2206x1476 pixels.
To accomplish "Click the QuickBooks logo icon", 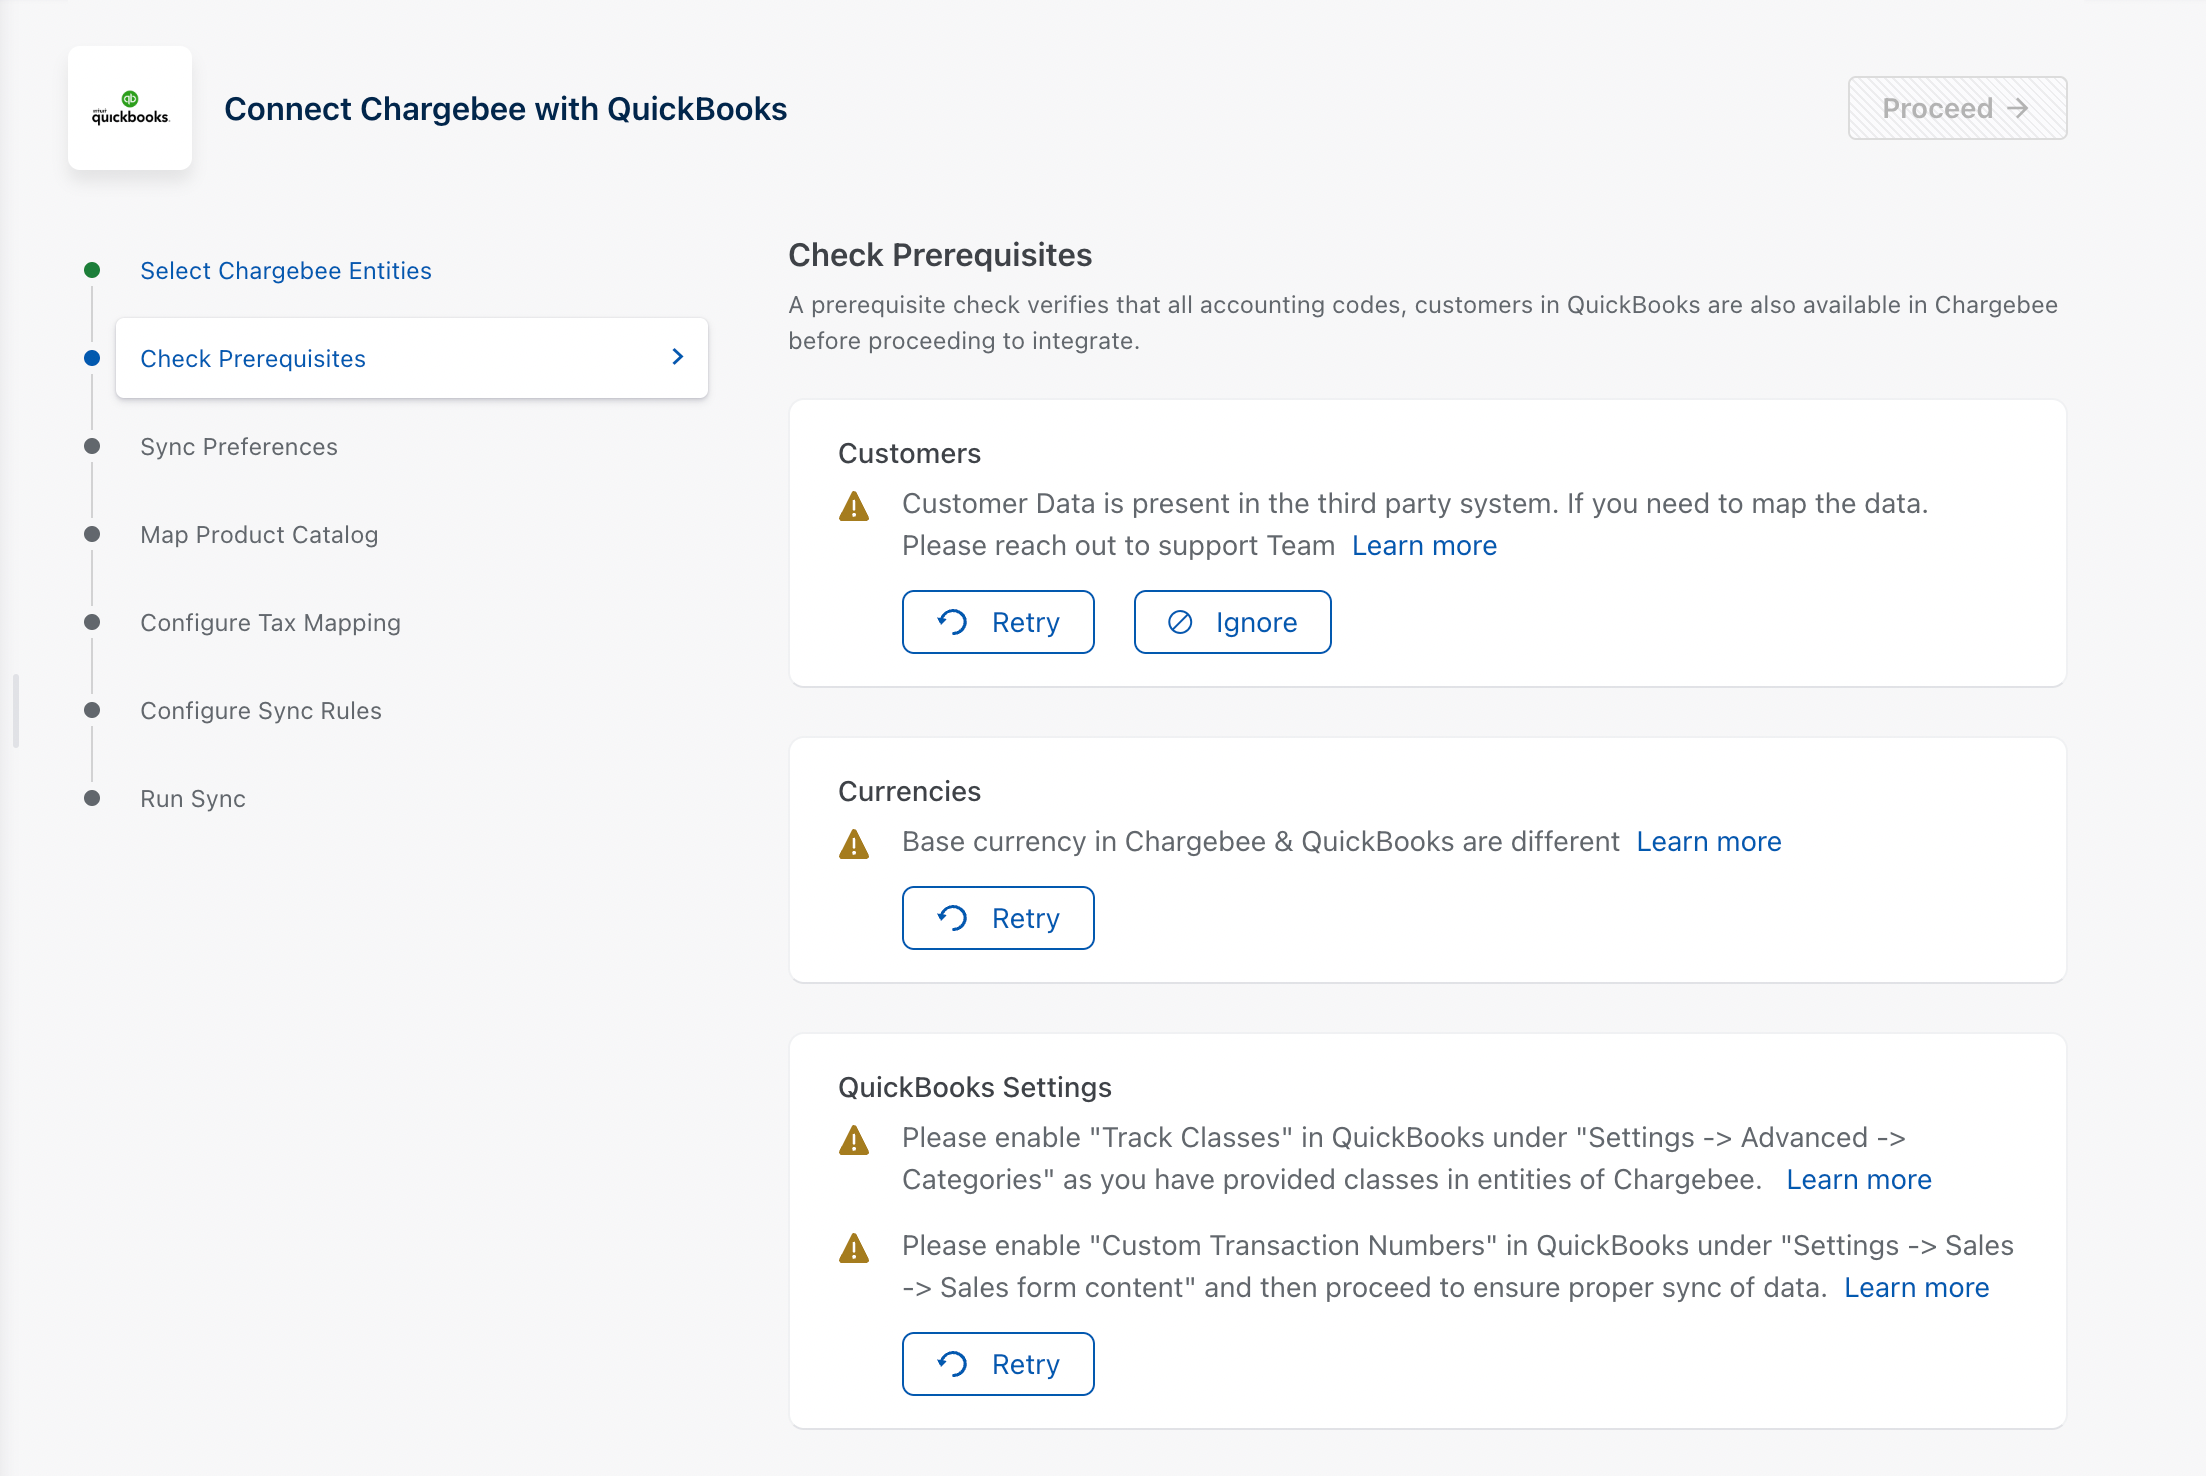I will click(x=130, y=108).
